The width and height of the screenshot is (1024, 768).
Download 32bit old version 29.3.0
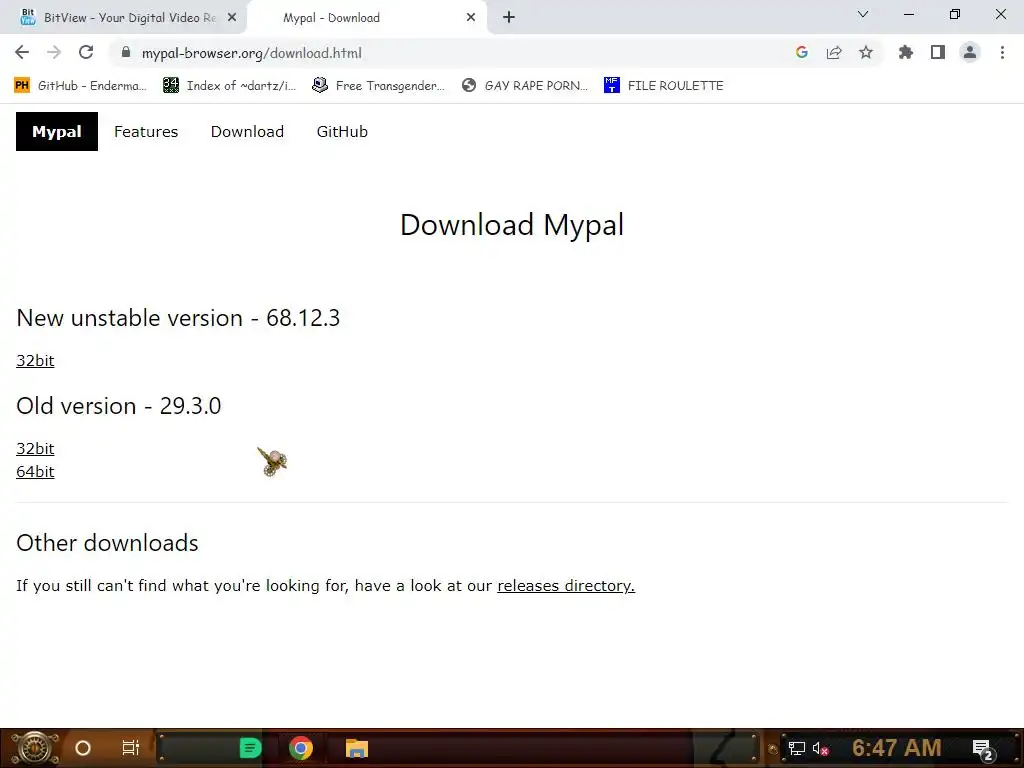click(x=35, y=449)
